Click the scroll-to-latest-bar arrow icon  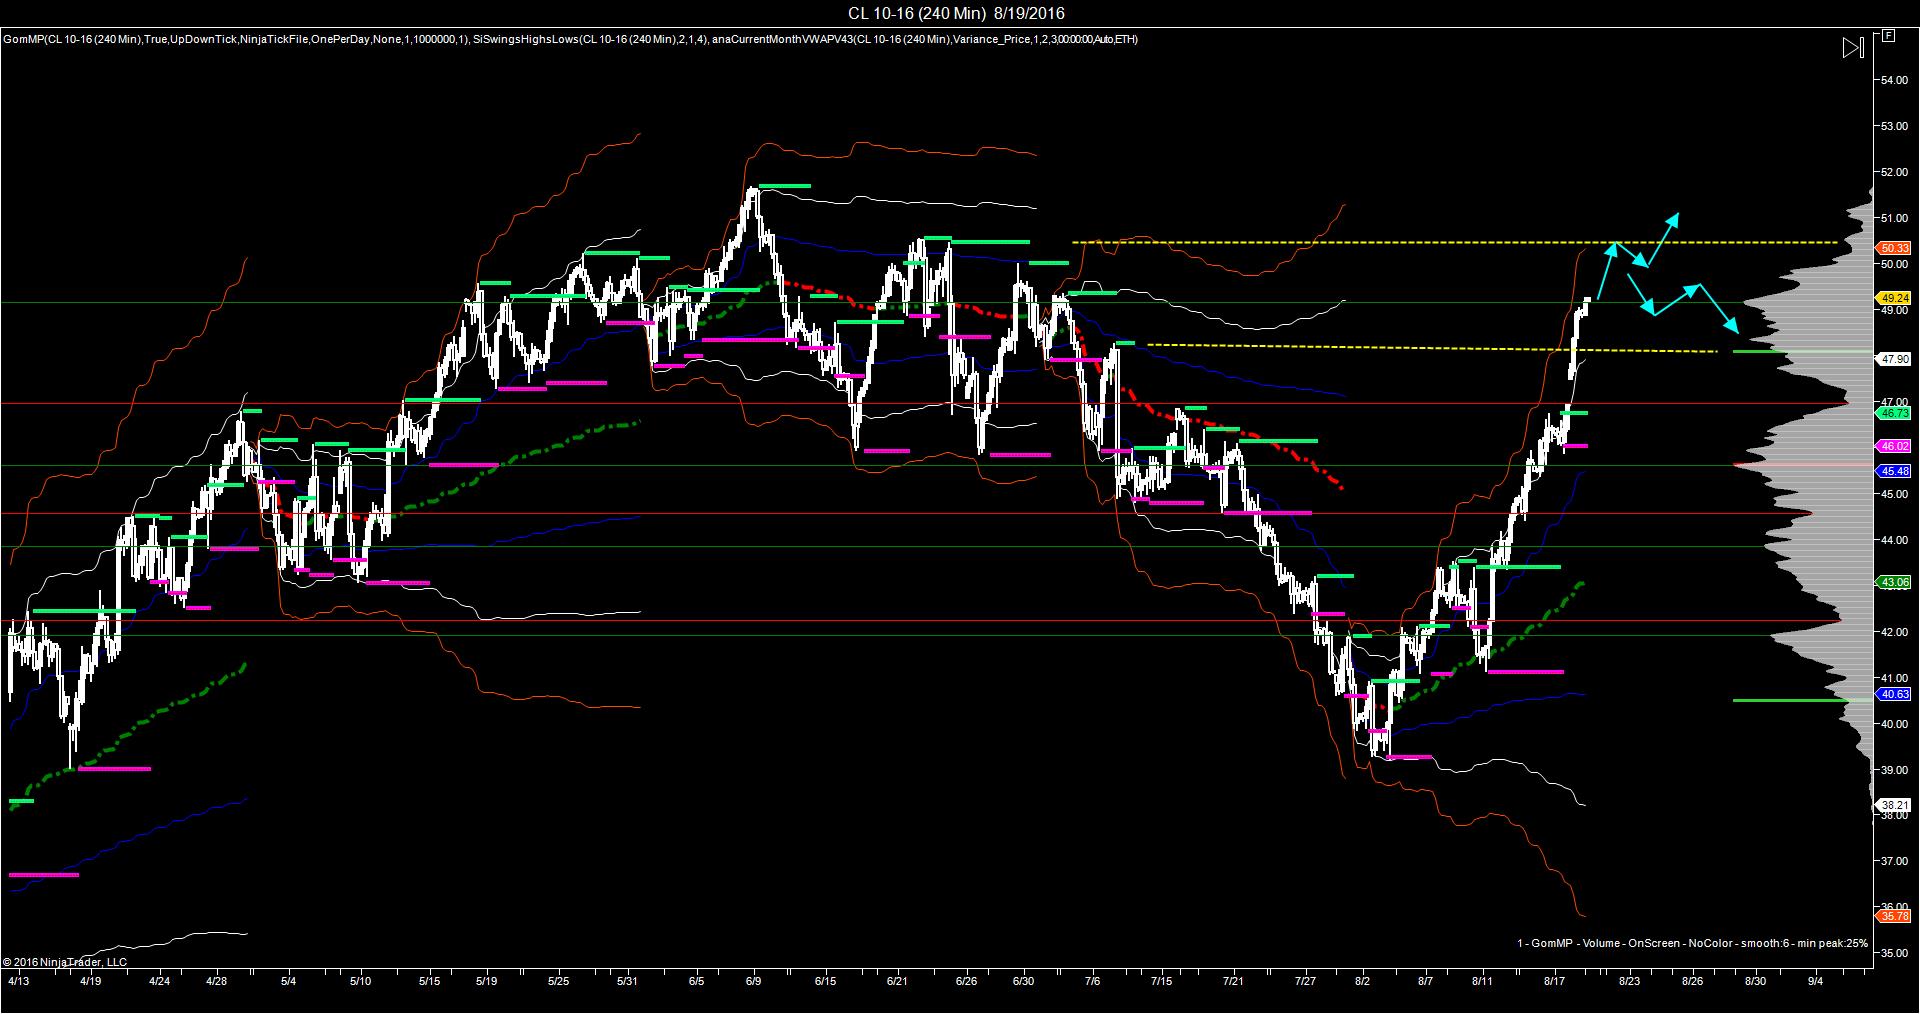click(1853, 48)
